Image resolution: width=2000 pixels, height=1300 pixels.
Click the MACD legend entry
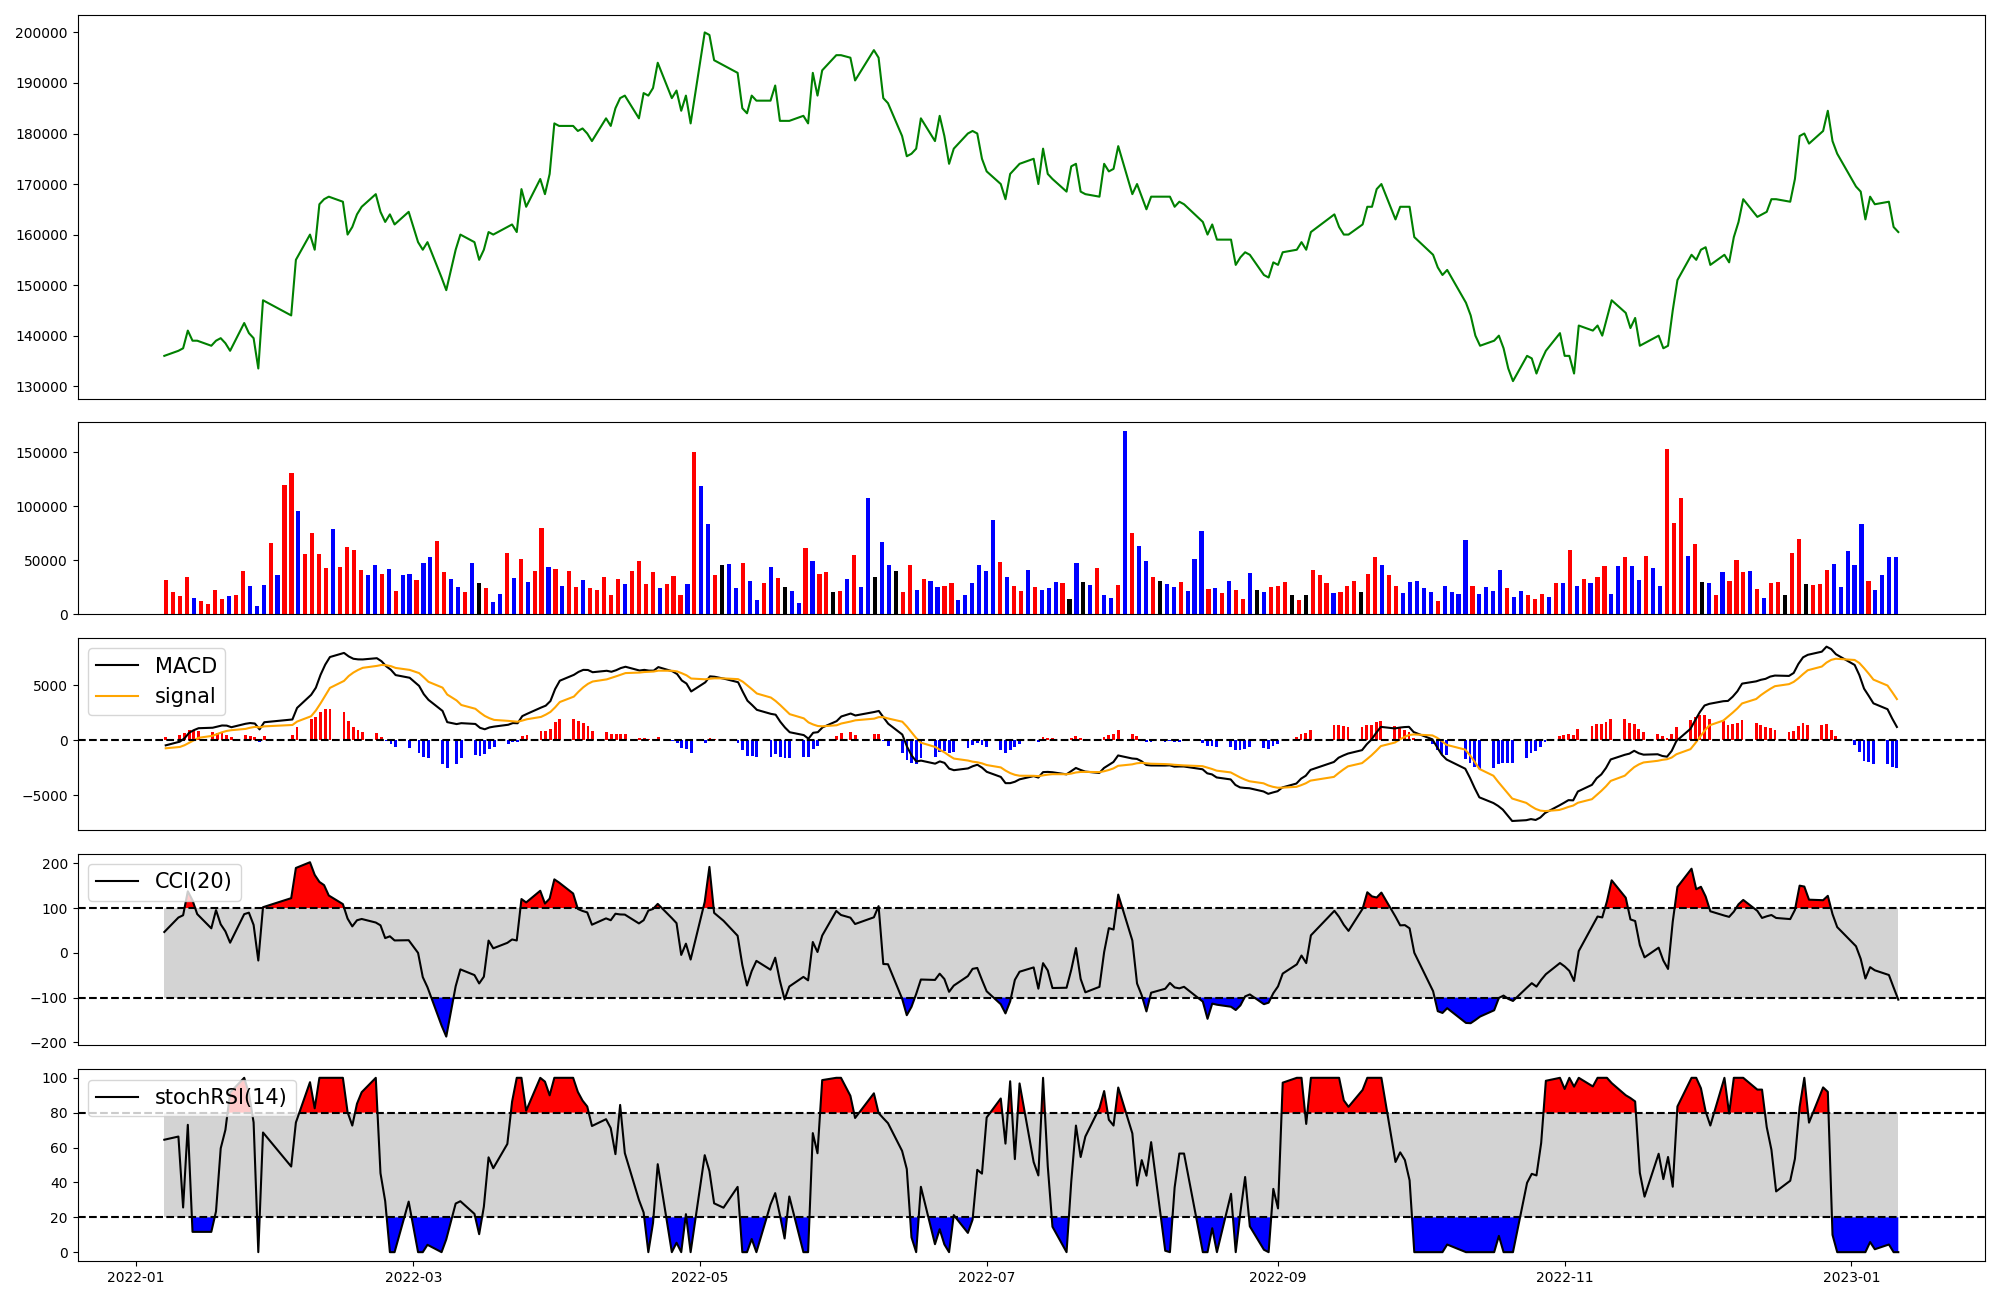(185, 666)
